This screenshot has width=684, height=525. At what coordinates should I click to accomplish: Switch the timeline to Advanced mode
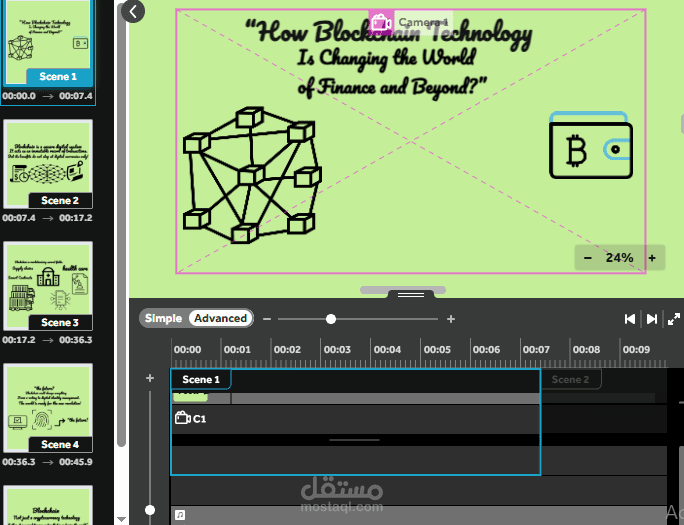(x=220, y=318)
